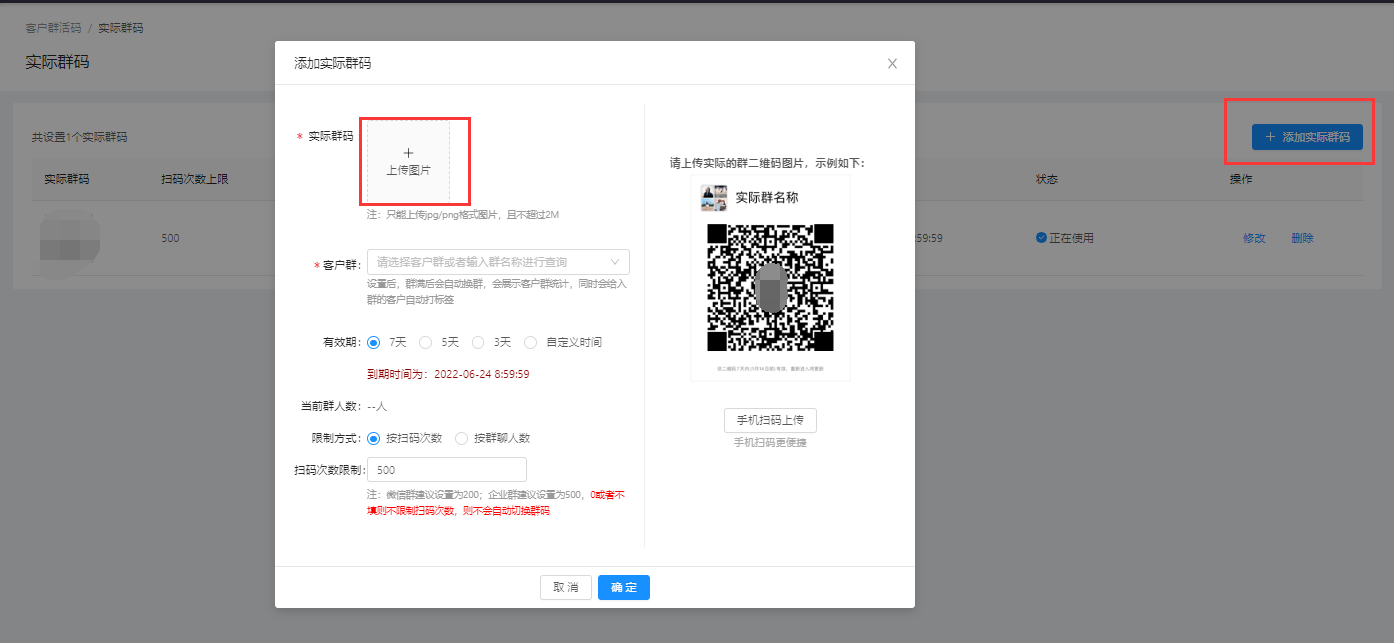Click the 手机扫码更便捷 hint text
Screen dimensions: 1394x643
(x=770, y=442)
